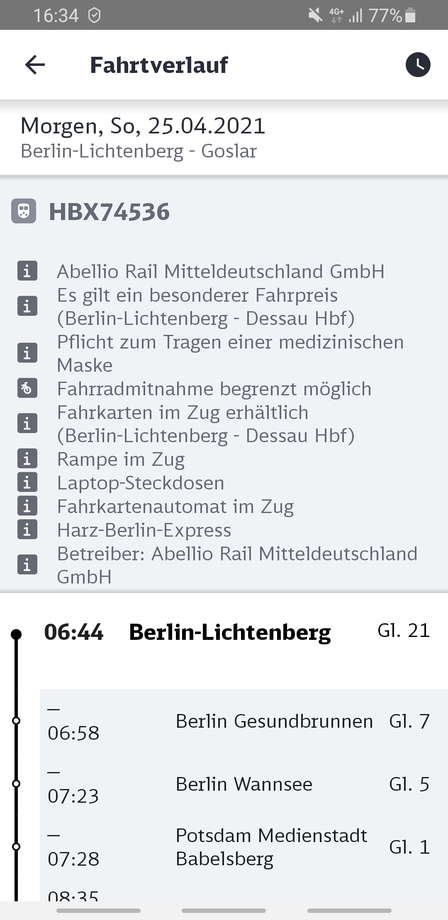The width and height of the screenshot is (448, 920).
Task: Tap info icon for medizinischen Maske notice
Action: [27, 353]
